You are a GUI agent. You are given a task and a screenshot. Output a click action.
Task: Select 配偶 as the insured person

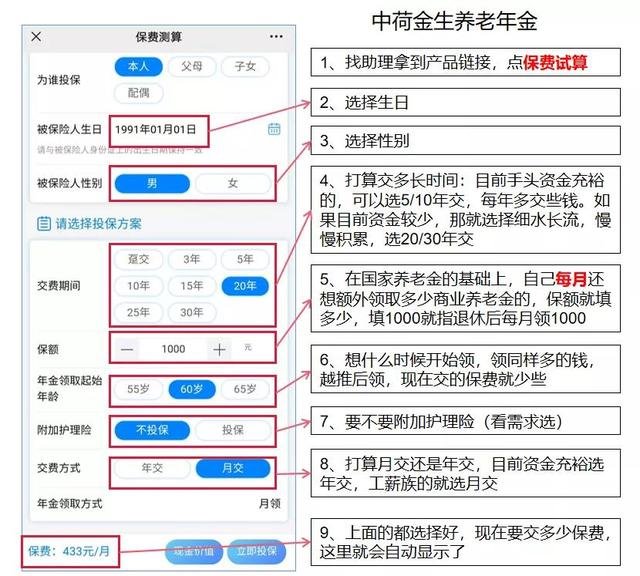(x=138, y=93)
